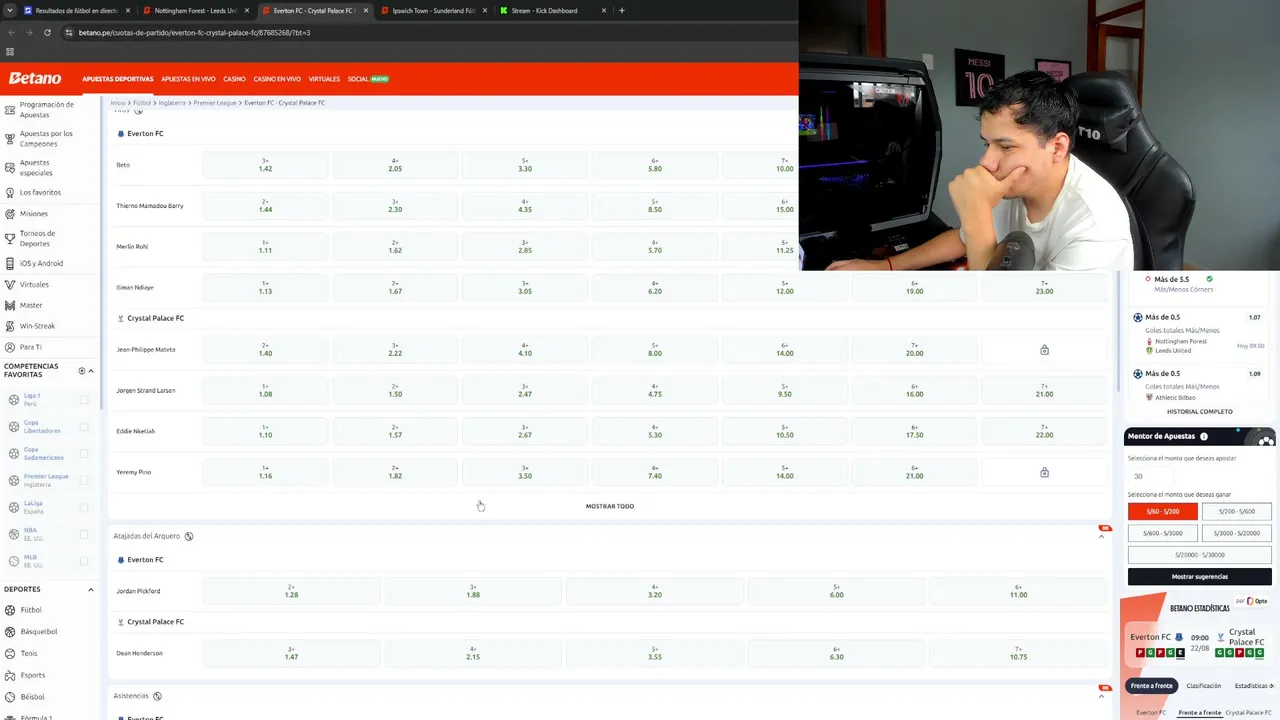This screenshot has width=1280, height=720.
Task: Toggle the Liga 1 Perú checkbox
Action: (x=84, y=400)
